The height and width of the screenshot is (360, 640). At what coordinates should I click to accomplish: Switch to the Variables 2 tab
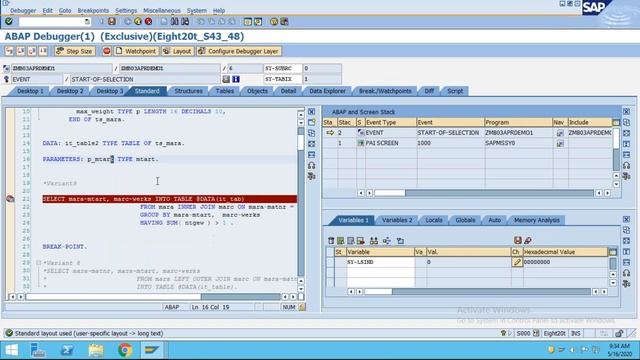coord(397,220)
